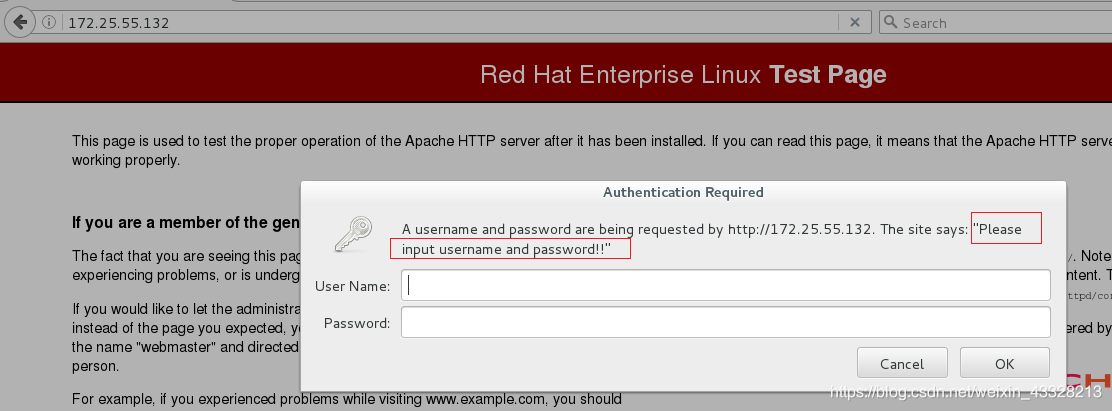Screen dimensions: 1112x411
Task: Cancel the authentication dialog
Action: point(902,363)
